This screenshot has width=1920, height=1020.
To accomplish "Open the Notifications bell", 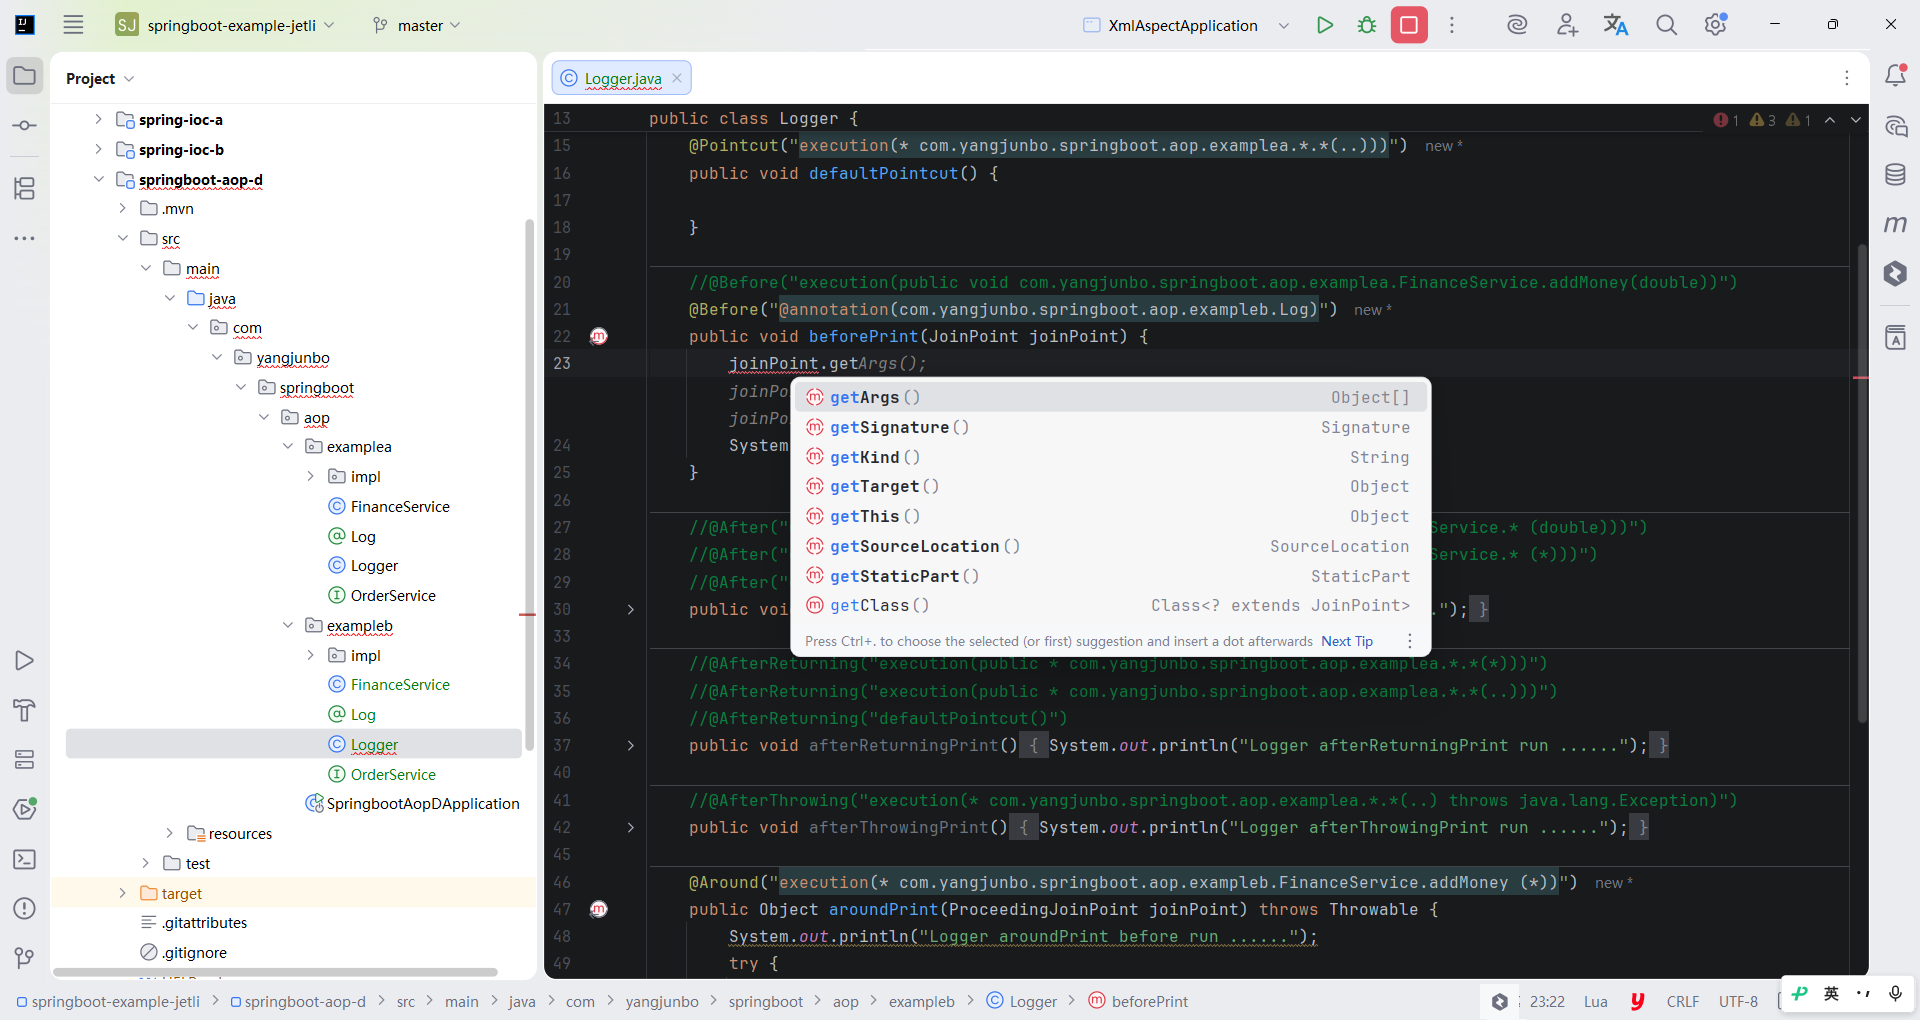I will click(x=1895, y=76).
